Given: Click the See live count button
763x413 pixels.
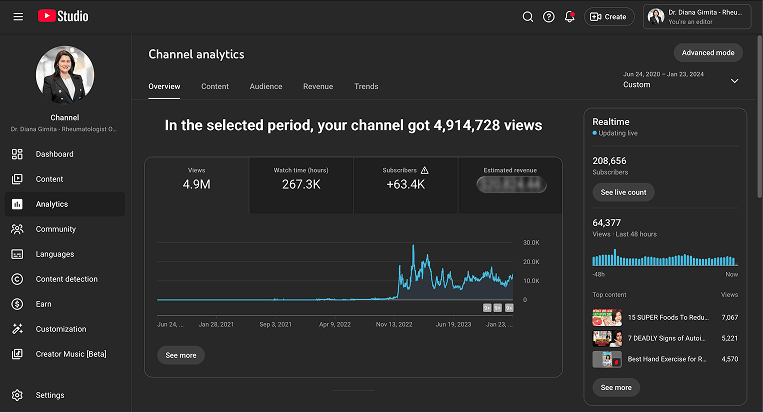Looking at the screenshot, I should coord(623,192).
